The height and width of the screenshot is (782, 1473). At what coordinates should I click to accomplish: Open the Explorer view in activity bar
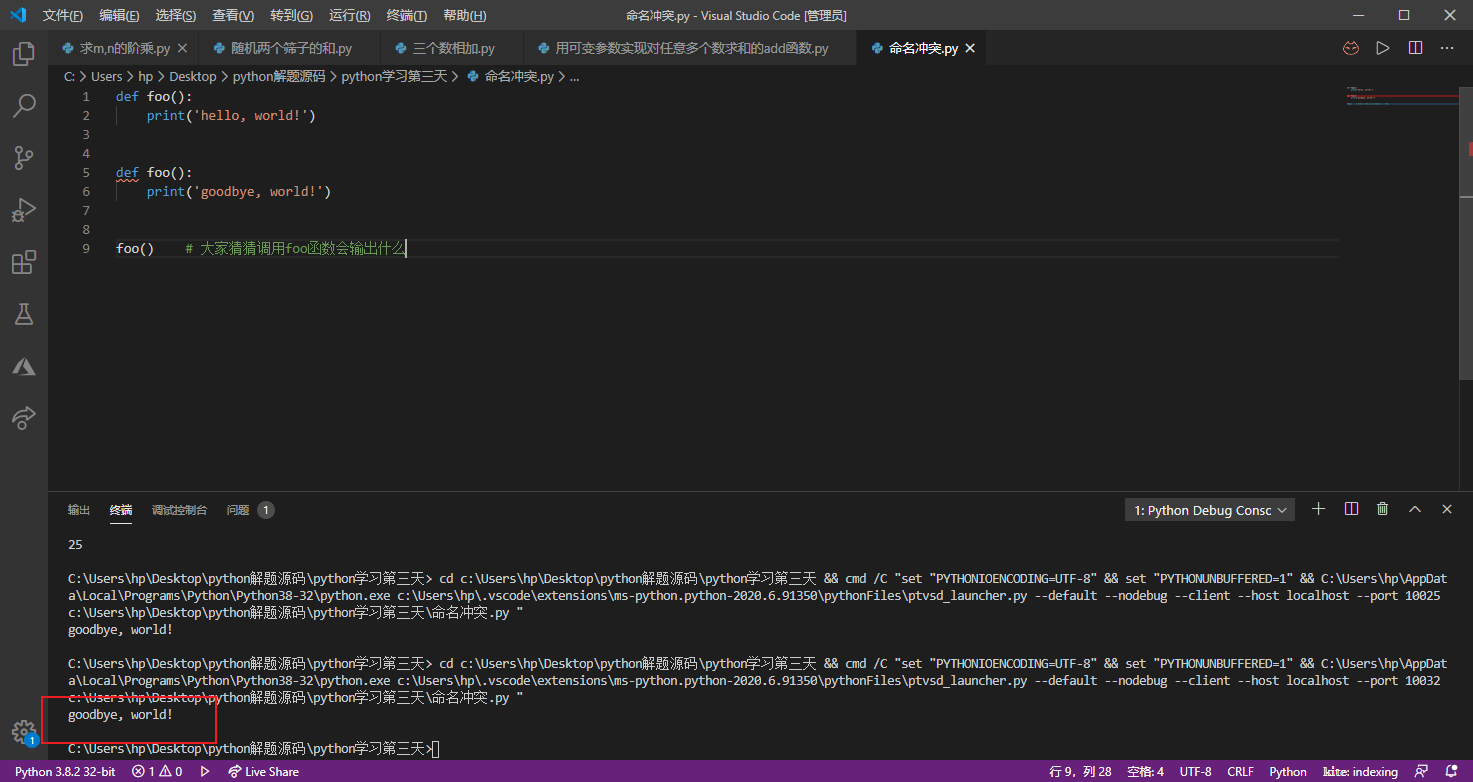(24, 53)
